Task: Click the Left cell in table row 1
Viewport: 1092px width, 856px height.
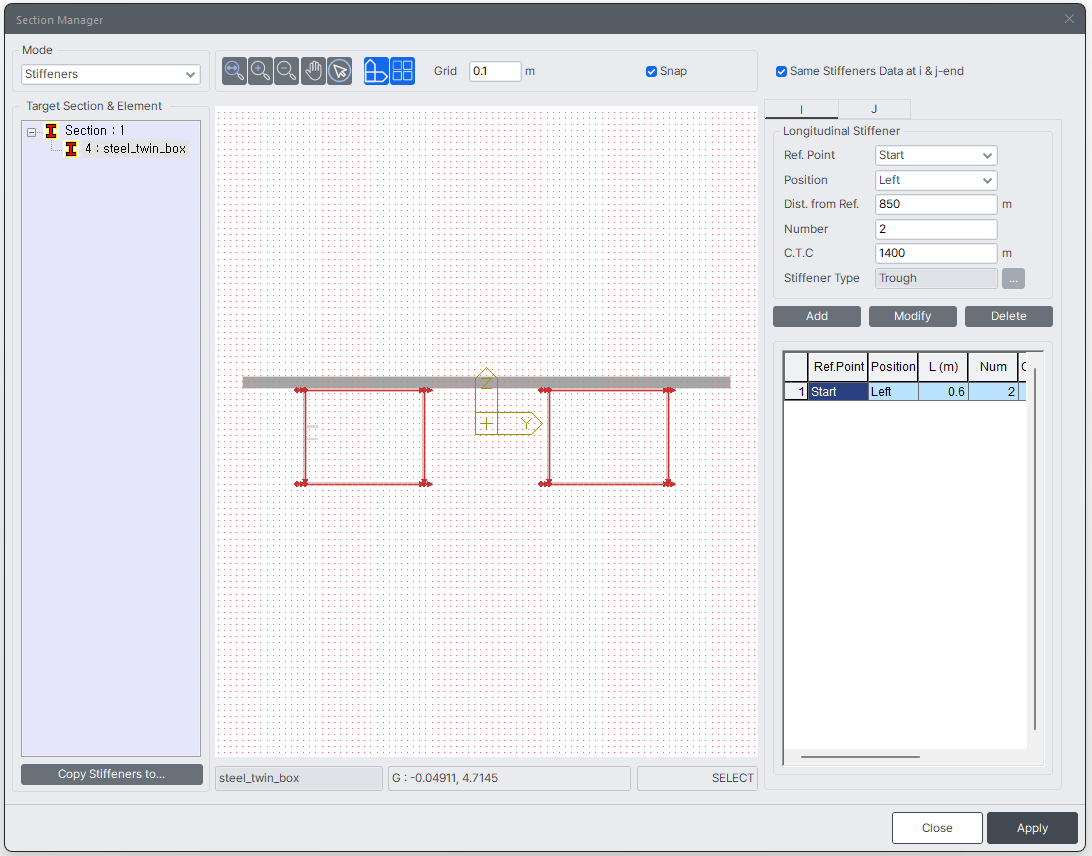Action: pos(893,392)
